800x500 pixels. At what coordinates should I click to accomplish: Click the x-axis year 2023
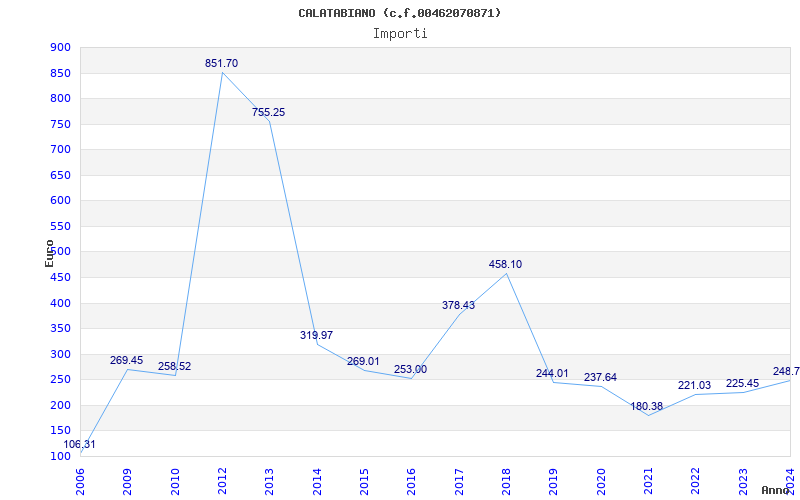(743, 482)
